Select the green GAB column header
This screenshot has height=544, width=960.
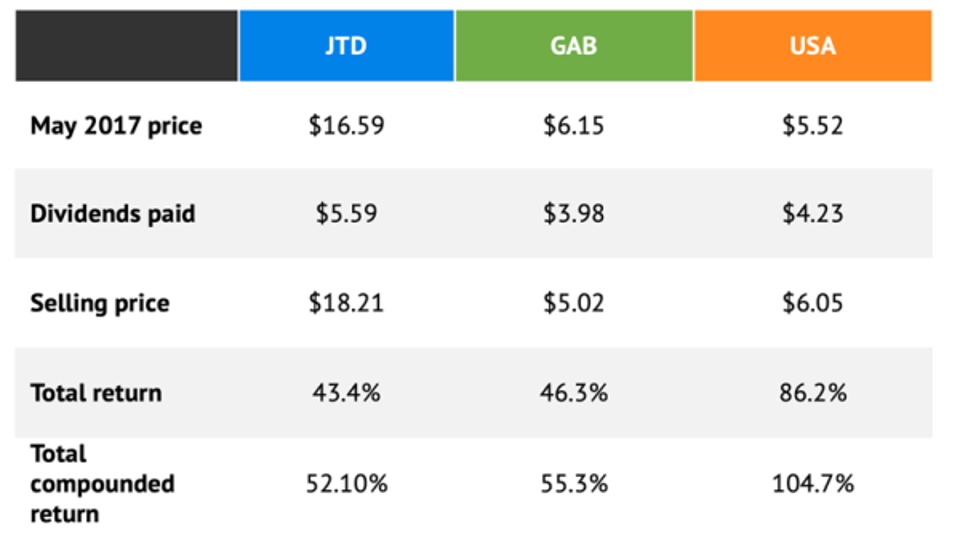click(574, 46)
